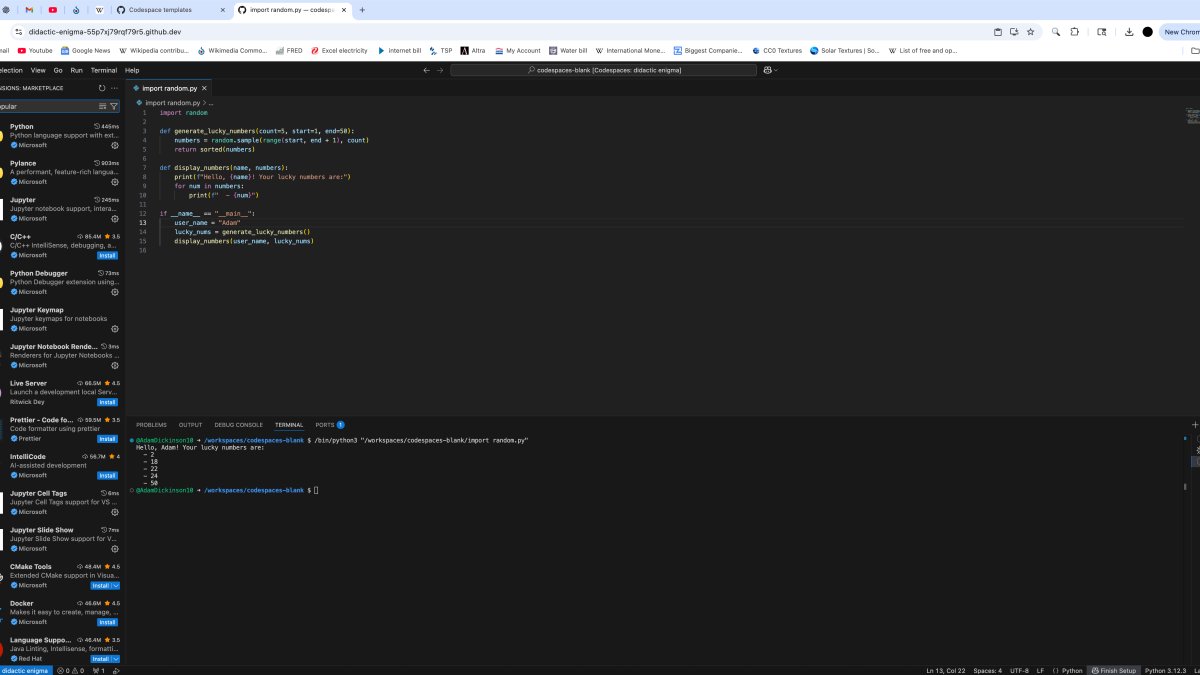Change the LF end-of-line sequence
The width and height of the screenshot is (1200, 675).
point(1040,670)
